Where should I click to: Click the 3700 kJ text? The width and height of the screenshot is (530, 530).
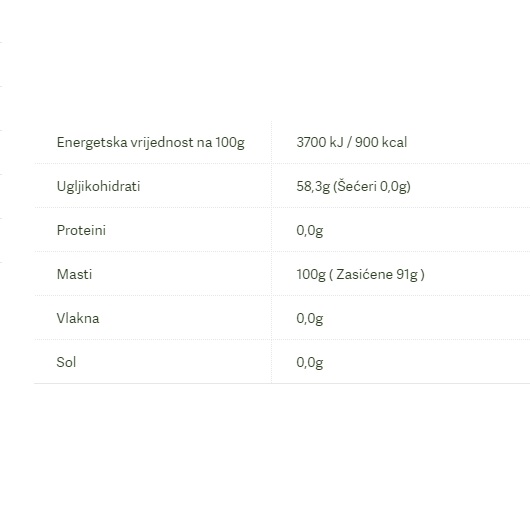pyautogui.click(x=320, y=142)
